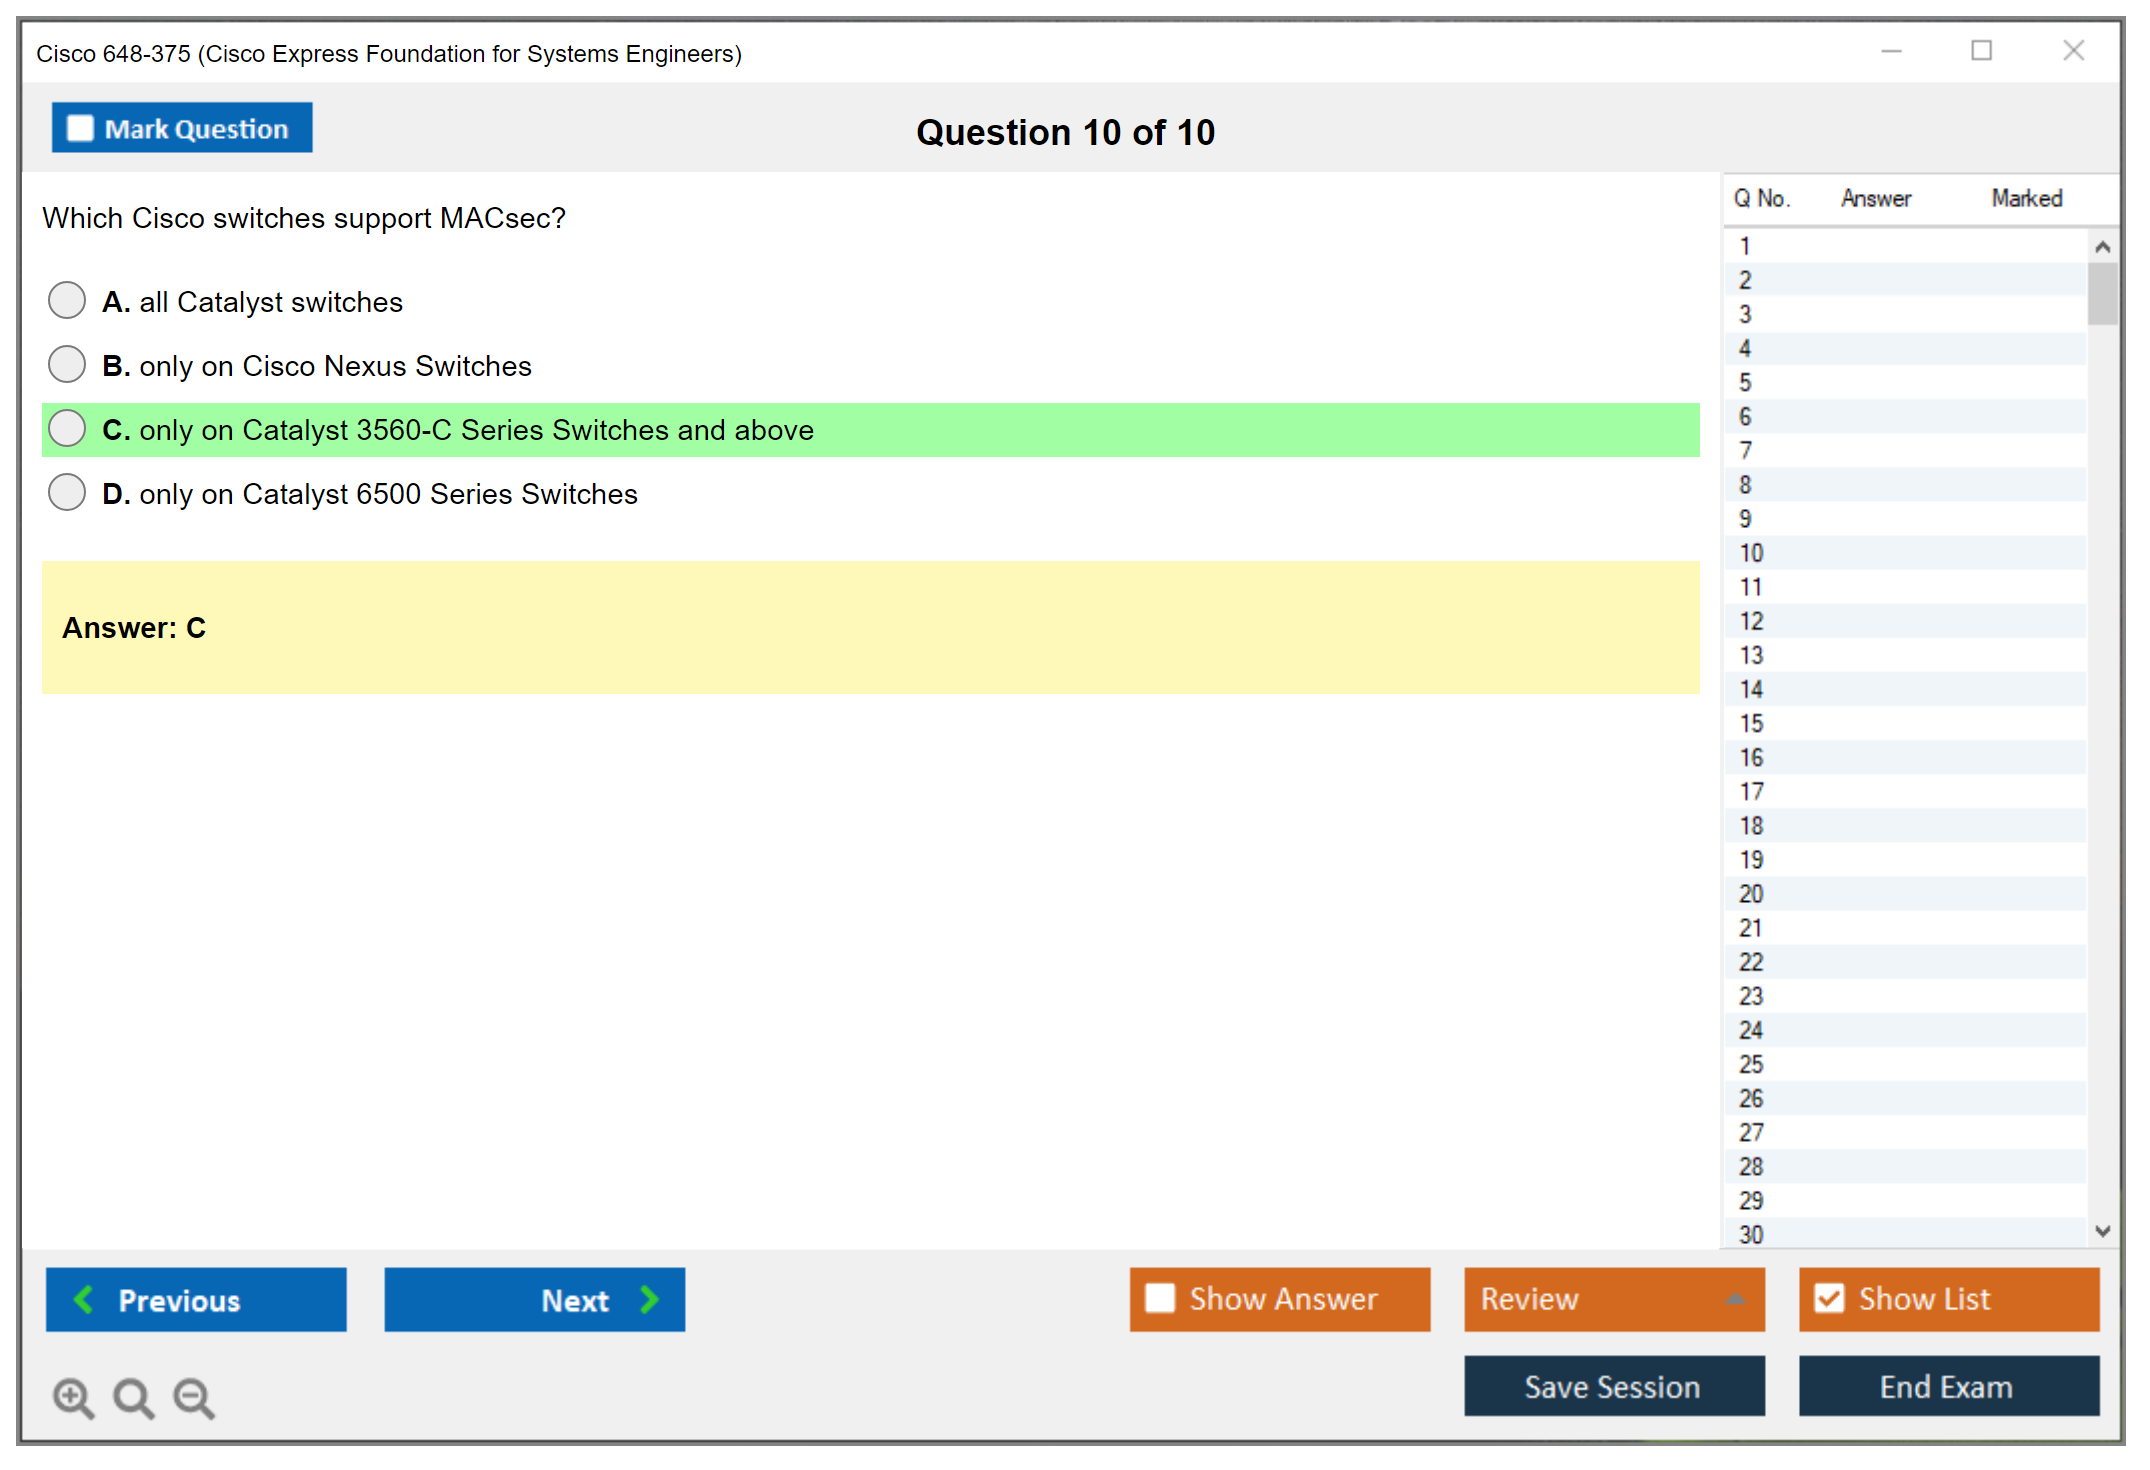Select option D Catalyst 6500 Series

67,492
